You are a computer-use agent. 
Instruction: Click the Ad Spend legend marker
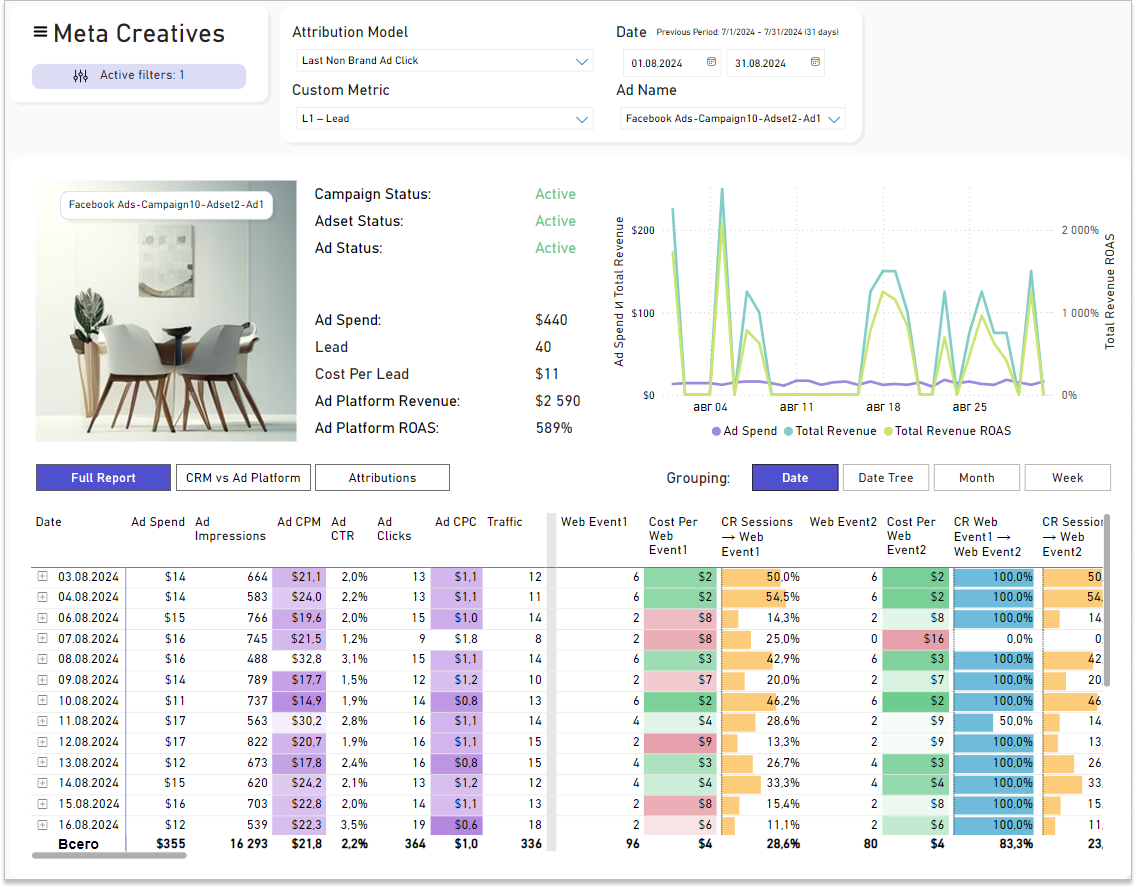tap(716, 431)
